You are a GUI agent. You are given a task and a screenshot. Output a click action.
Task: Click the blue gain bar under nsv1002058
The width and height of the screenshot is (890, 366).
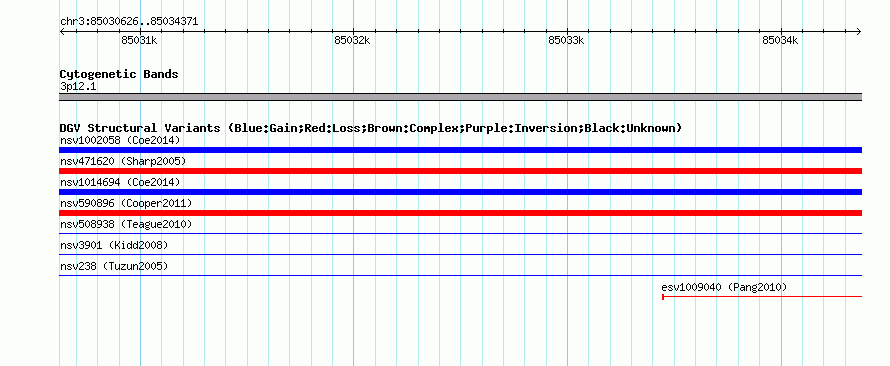[460, 150]
